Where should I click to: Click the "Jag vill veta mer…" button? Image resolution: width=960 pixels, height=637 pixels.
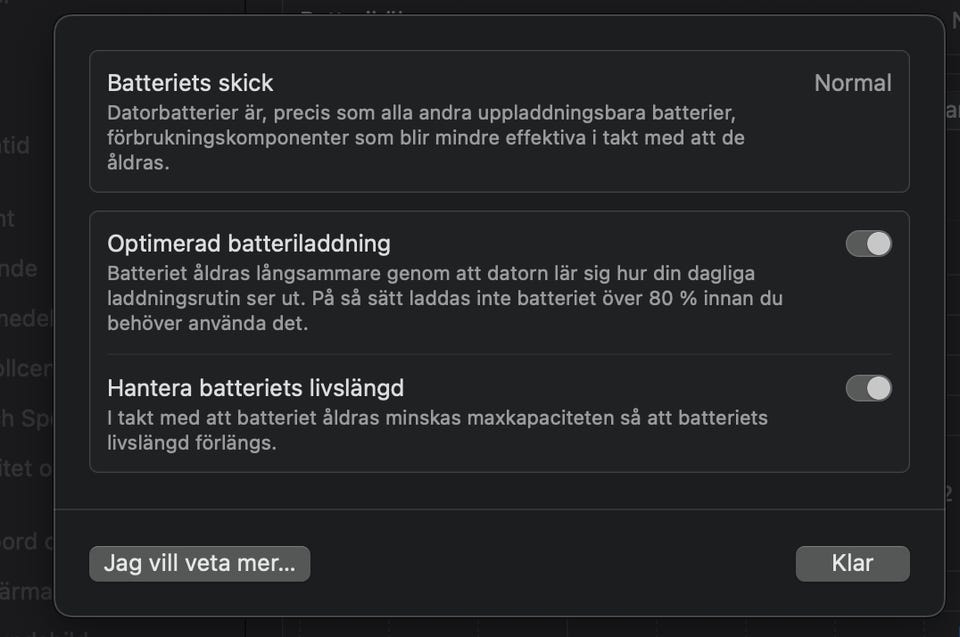(199, 563)
